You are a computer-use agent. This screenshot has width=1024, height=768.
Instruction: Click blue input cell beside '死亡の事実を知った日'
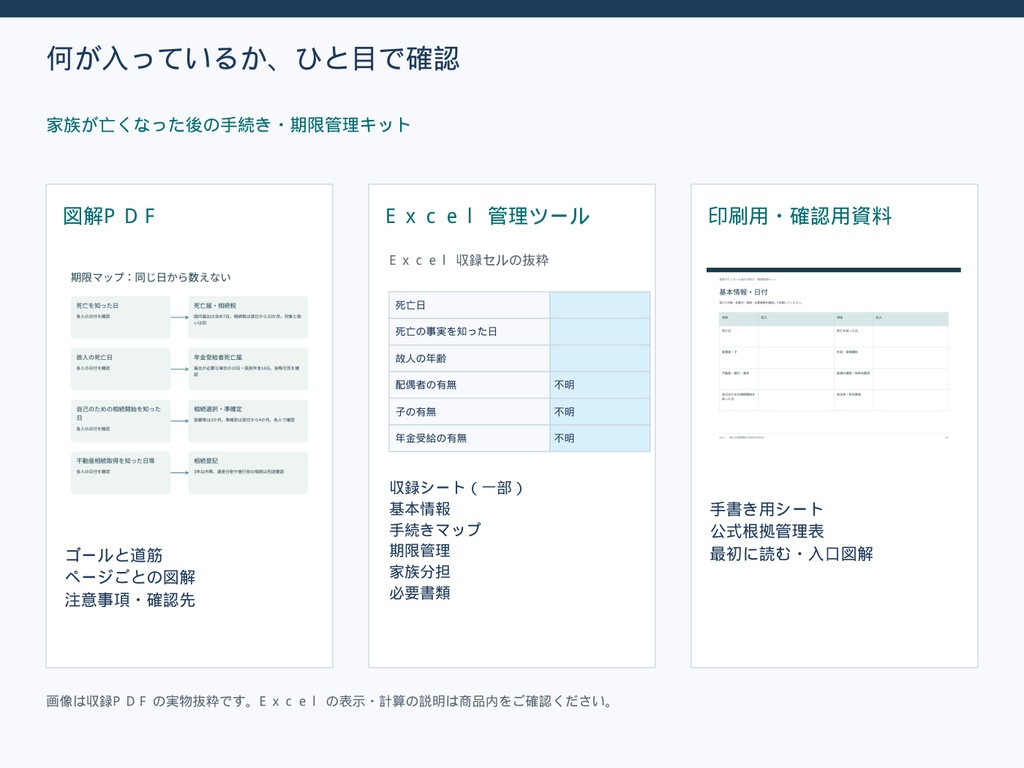click(600, 332)
